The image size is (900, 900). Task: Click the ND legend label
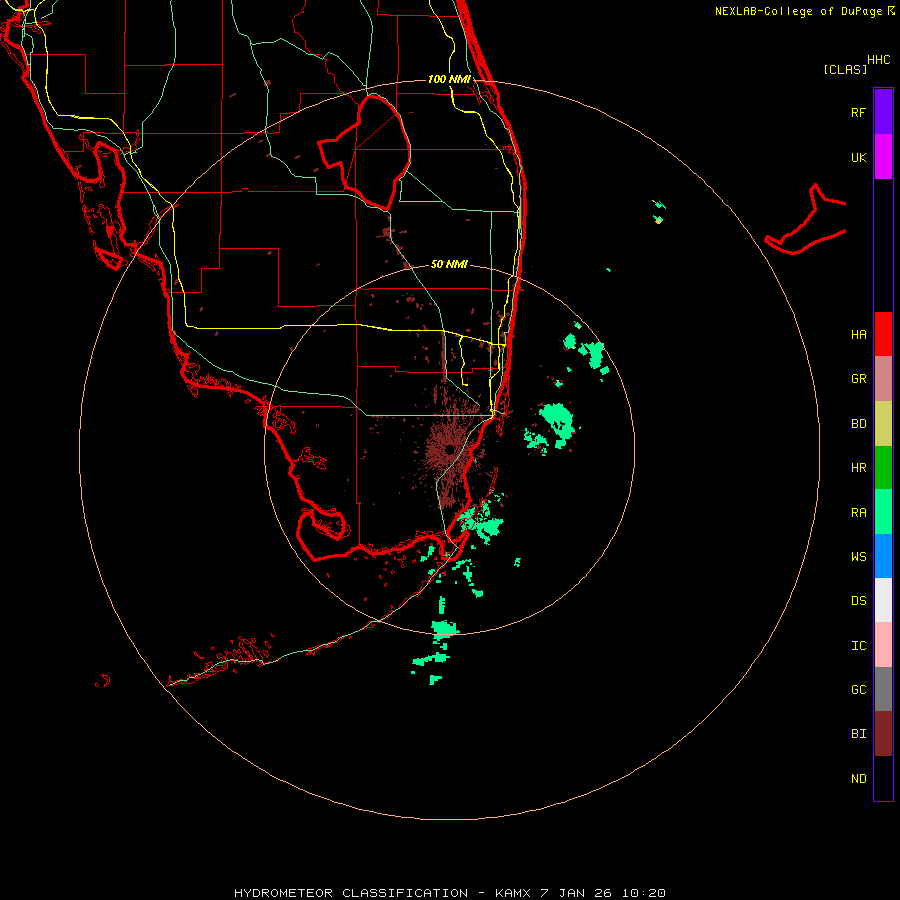coord(858,779)
